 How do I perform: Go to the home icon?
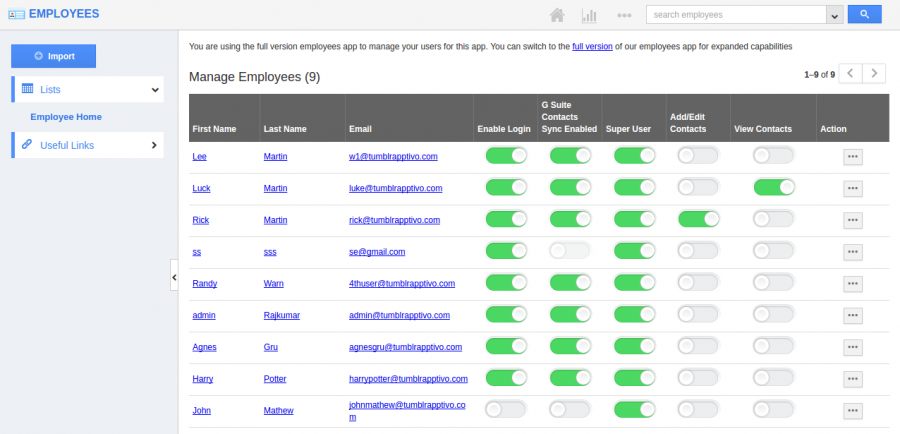click(557, 15)
